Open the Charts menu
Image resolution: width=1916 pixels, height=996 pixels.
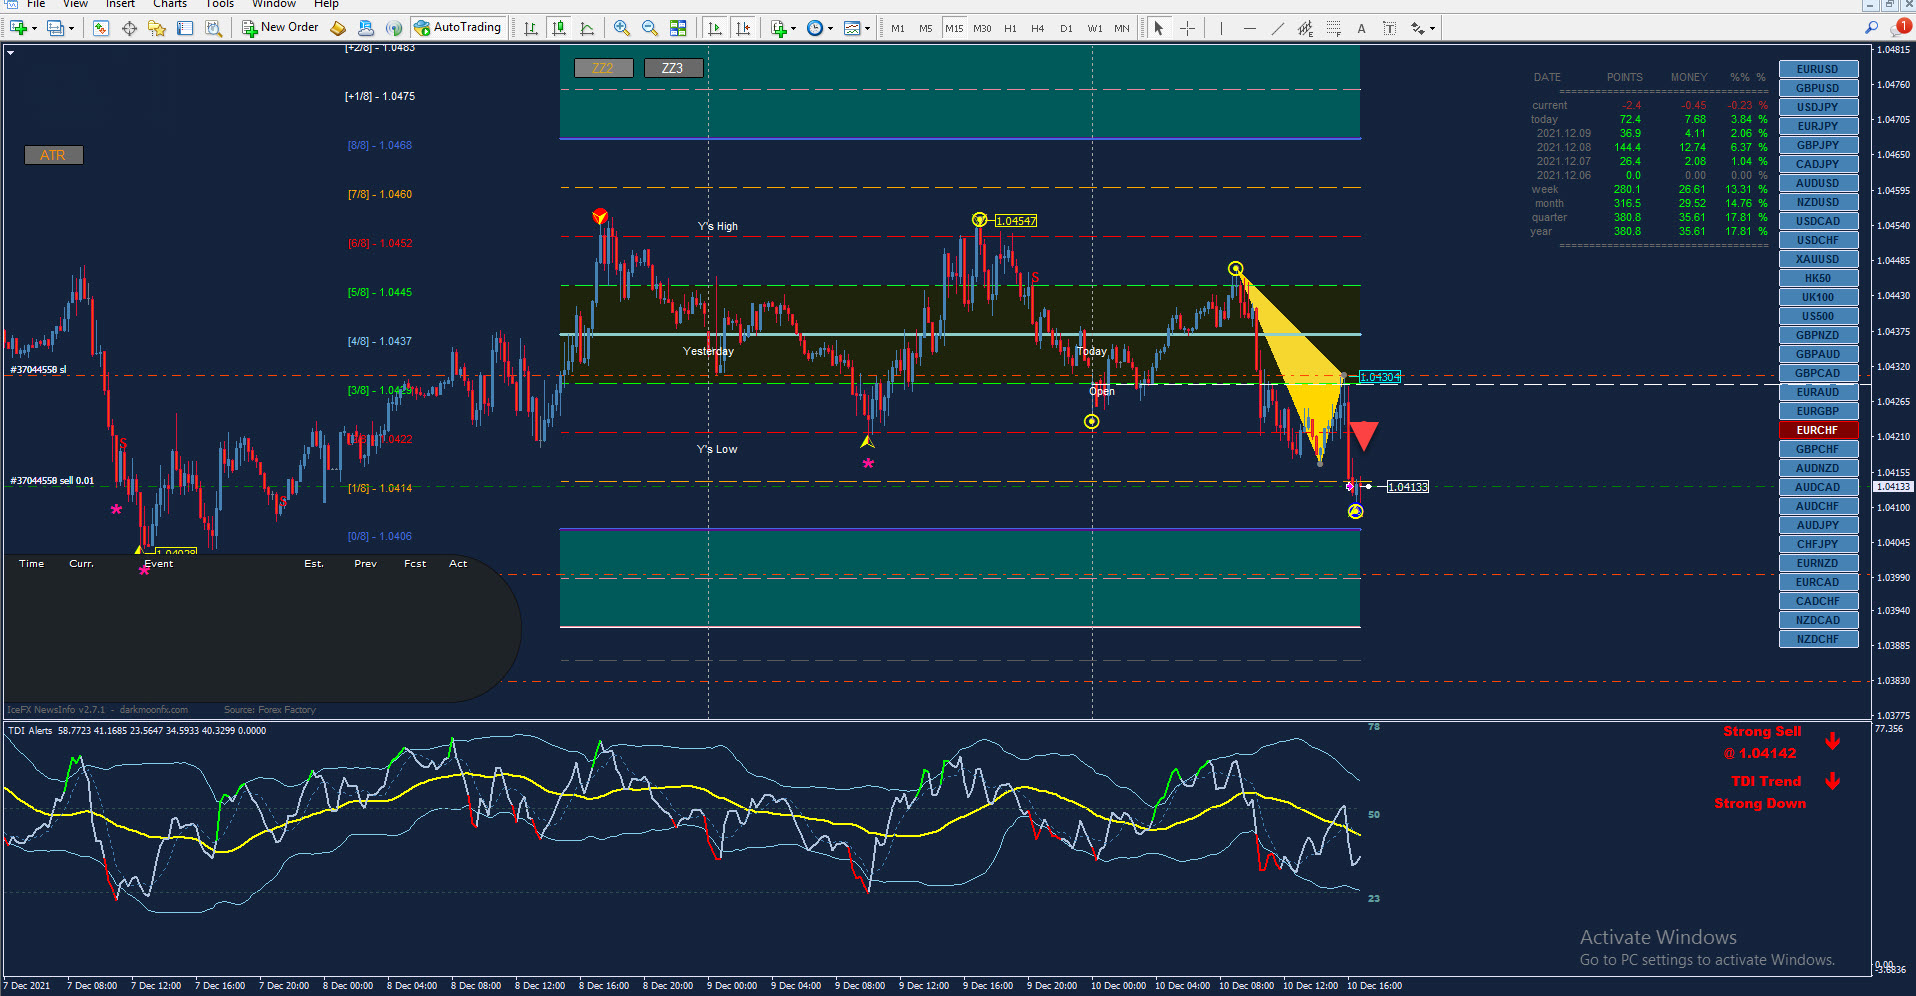pyautogui.click(x=170, y=4)
